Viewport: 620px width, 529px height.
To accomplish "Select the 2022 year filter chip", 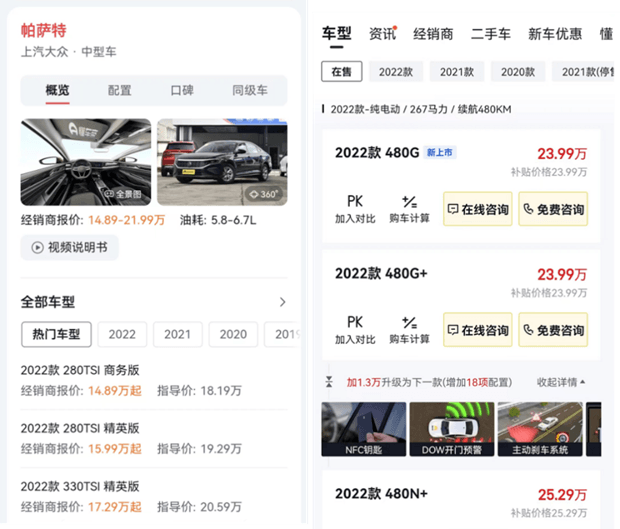I will pyautogui.click(x=122, y=334).
